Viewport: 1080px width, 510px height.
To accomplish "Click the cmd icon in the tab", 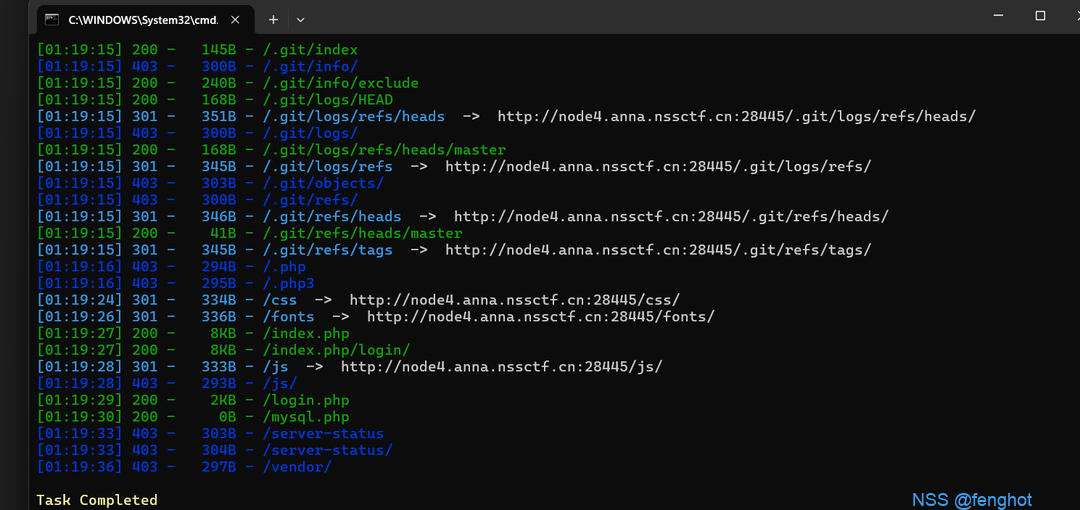I will pyautogui.click(x=52, y=19).
